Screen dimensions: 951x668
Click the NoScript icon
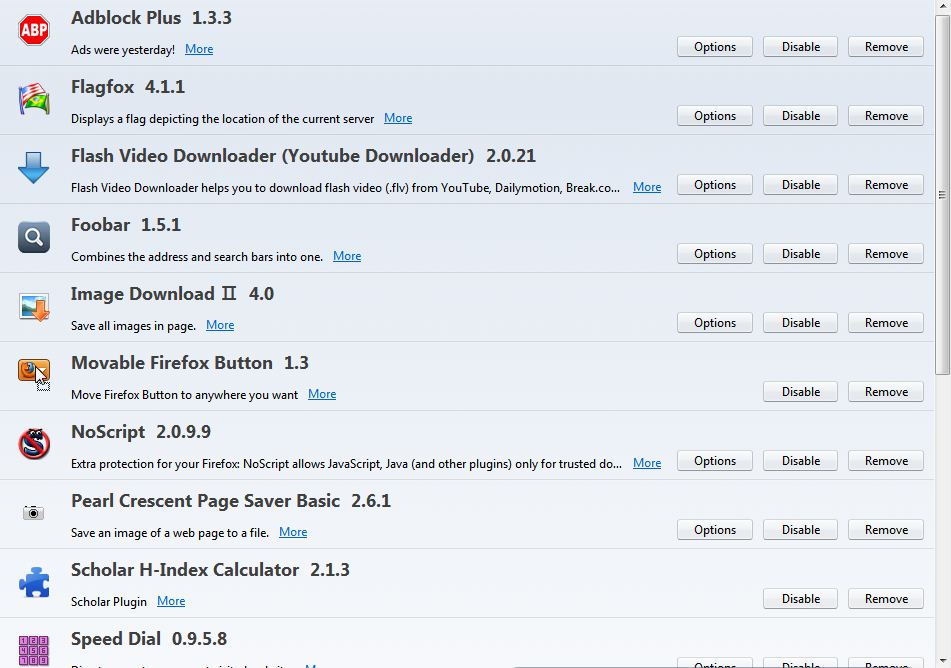coord(34,444)
